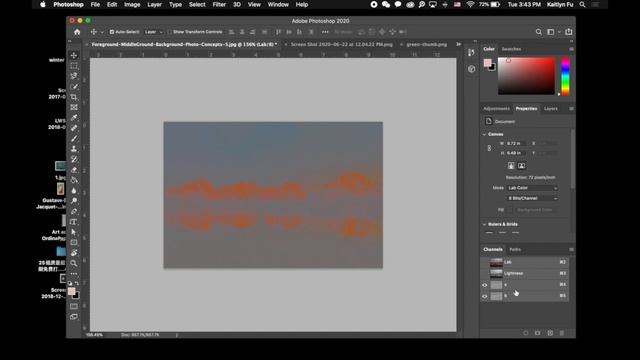The image size is (640, 360).
Task: Go to Photoshop Home screen
Action: pos(77,32)
